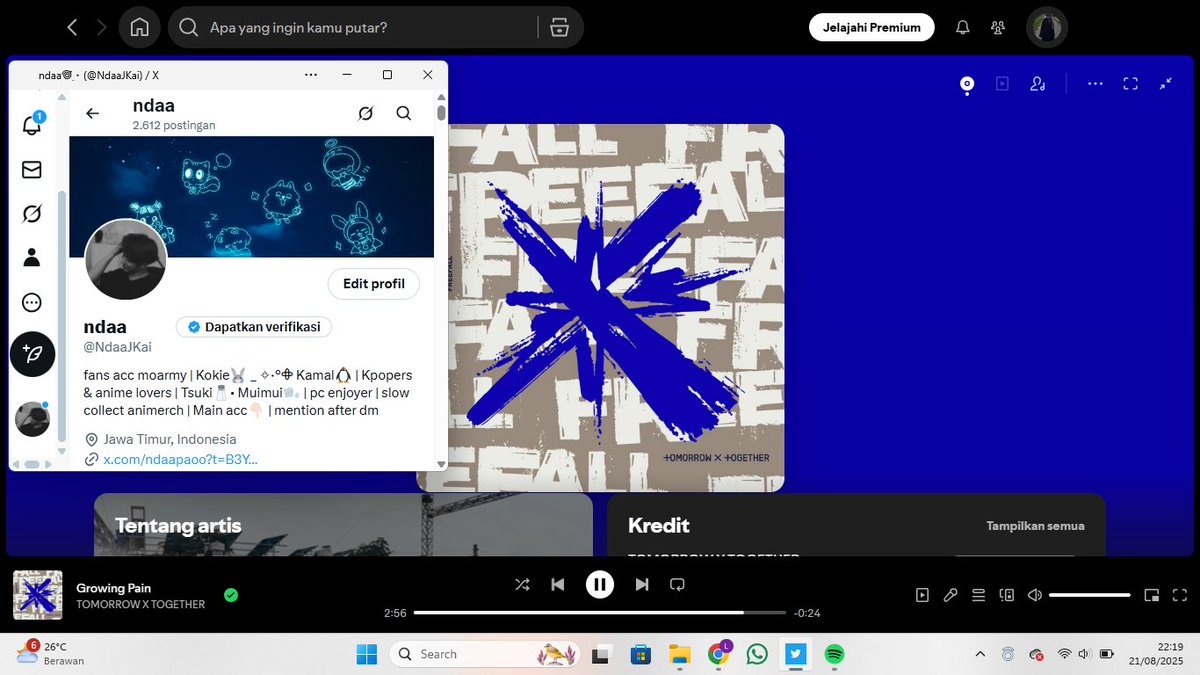Open account switcher avatar in X sidebar
Viewport: 1200px width, 675px height.
pyautogui.click(x=32, y=419)
